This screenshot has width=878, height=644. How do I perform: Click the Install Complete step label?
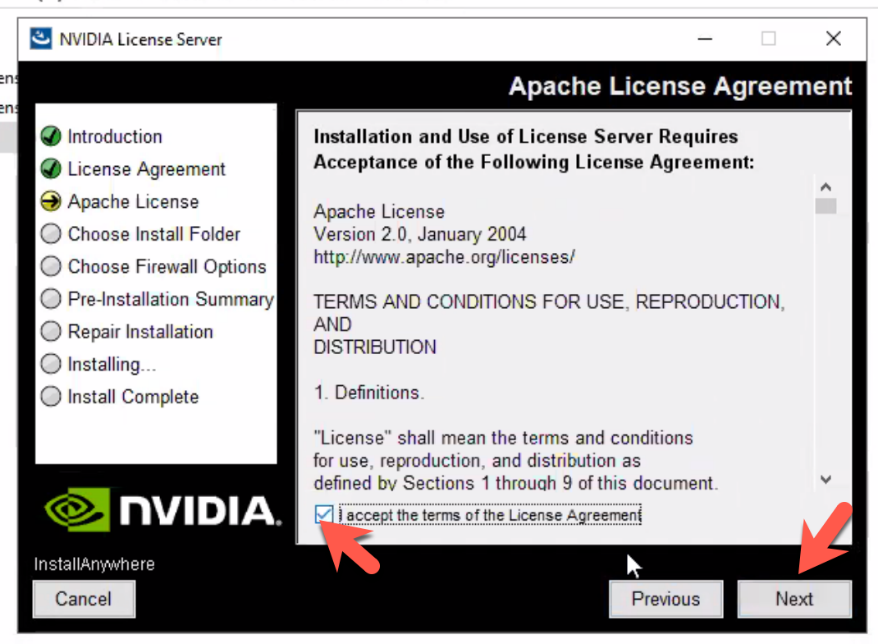pyautogui.click(x=133, y=397)
